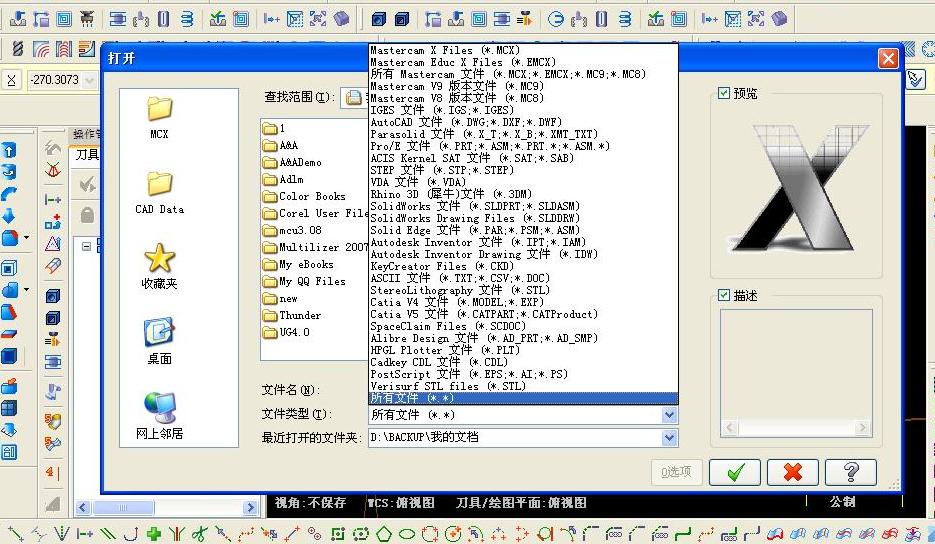Click WCS:俯视图 in the status bar

click(401, 503)
